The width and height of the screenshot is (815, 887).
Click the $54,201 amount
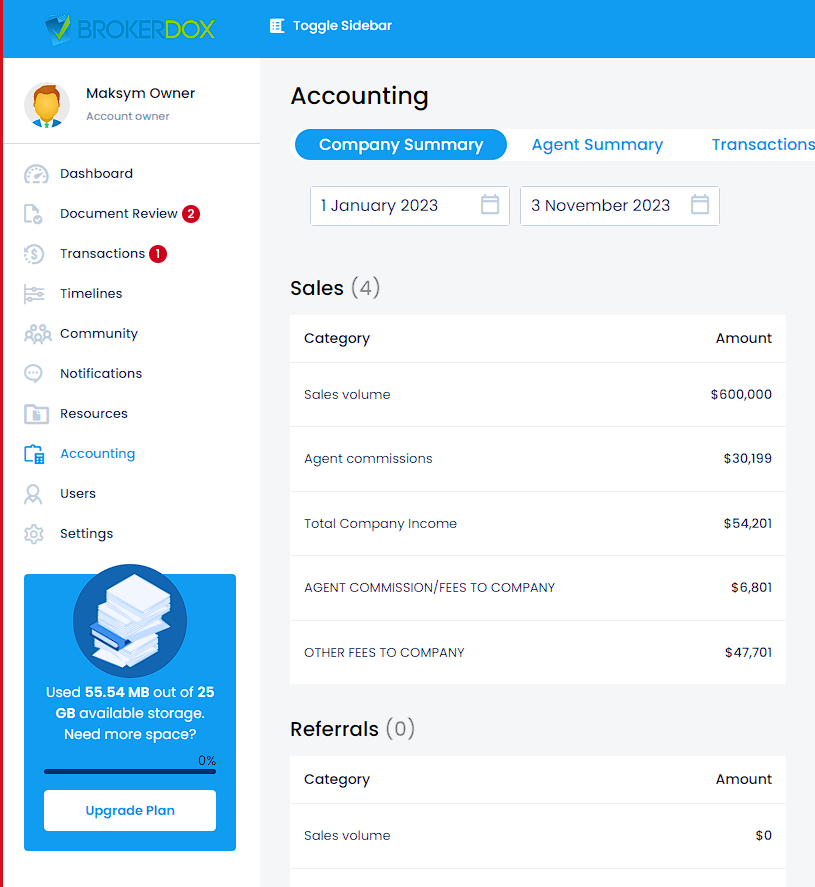point(748,524)
